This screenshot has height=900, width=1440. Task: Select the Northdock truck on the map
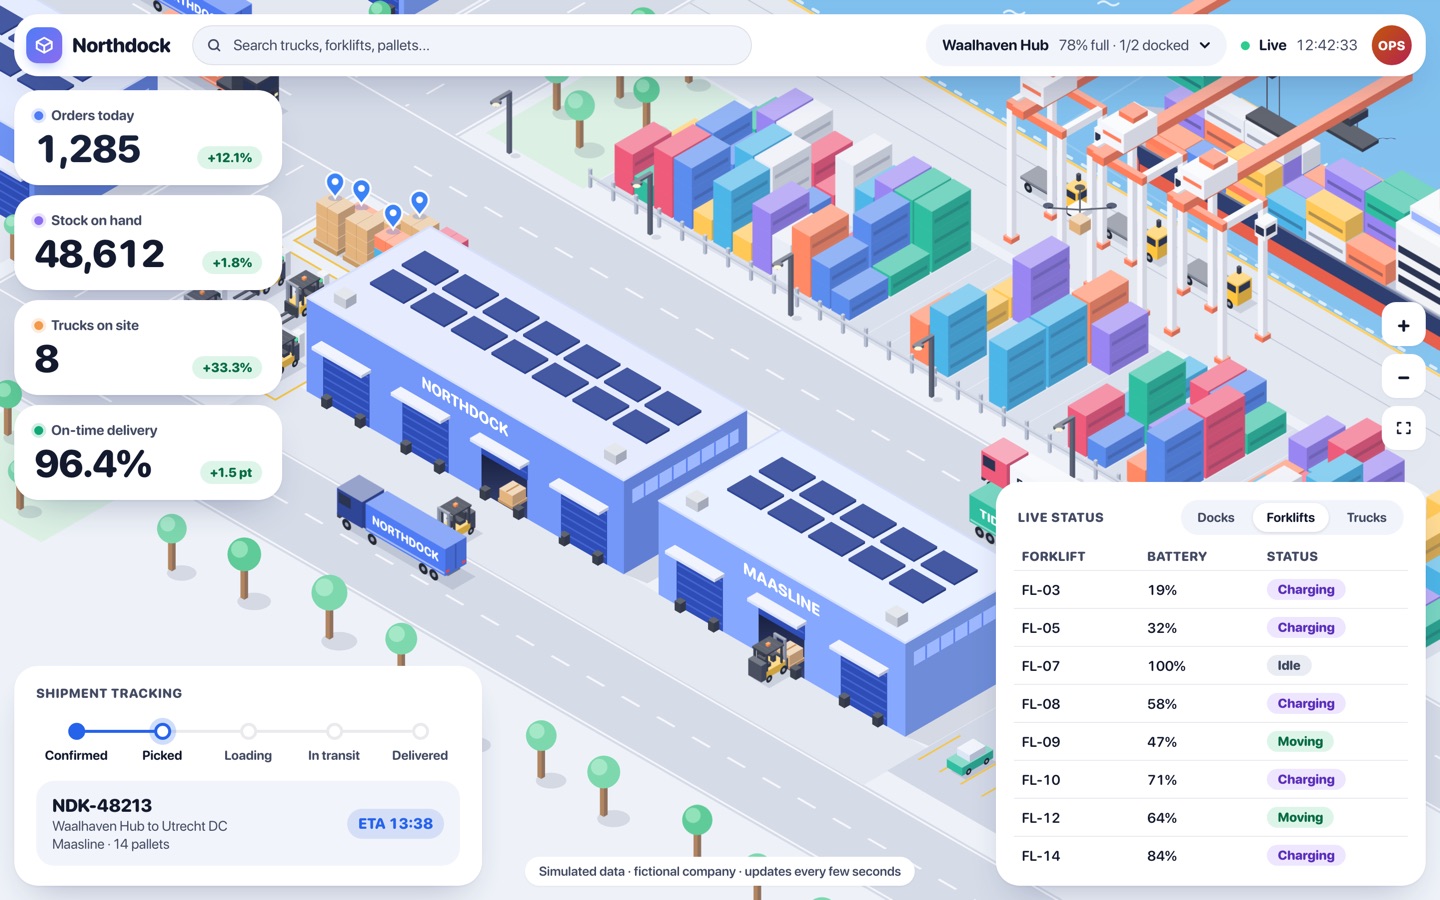402,527
